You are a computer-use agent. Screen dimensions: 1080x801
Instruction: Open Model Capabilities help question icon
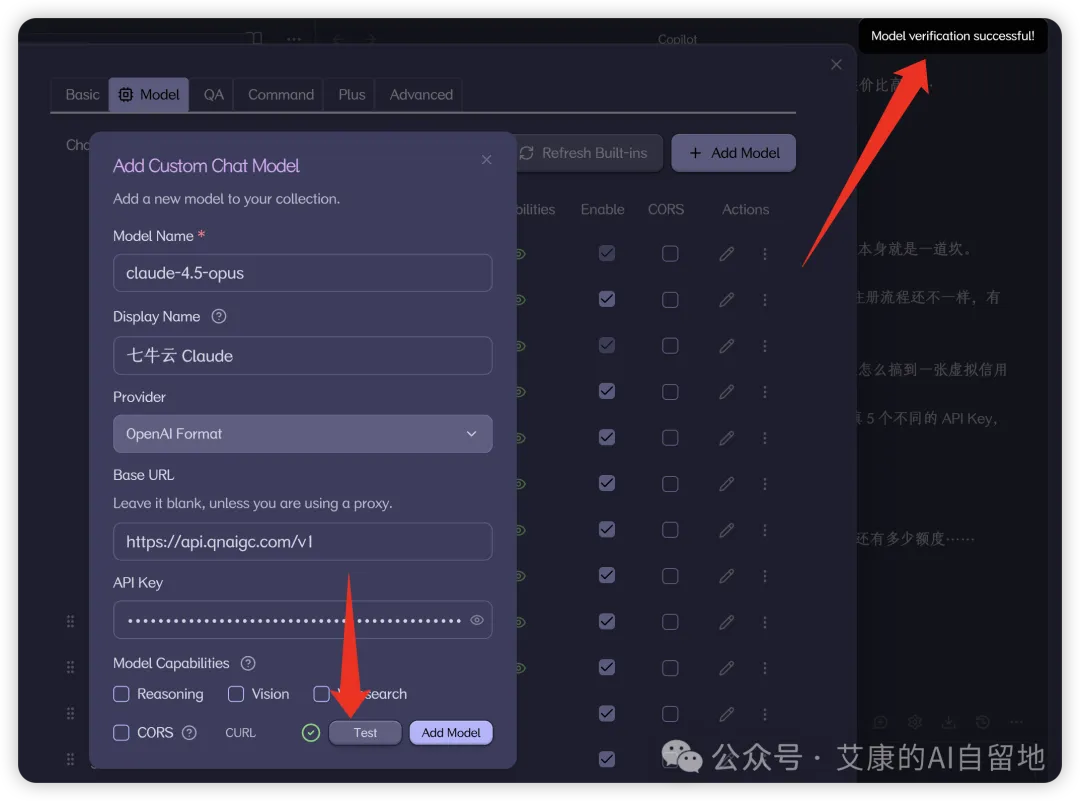click(248, 663)
